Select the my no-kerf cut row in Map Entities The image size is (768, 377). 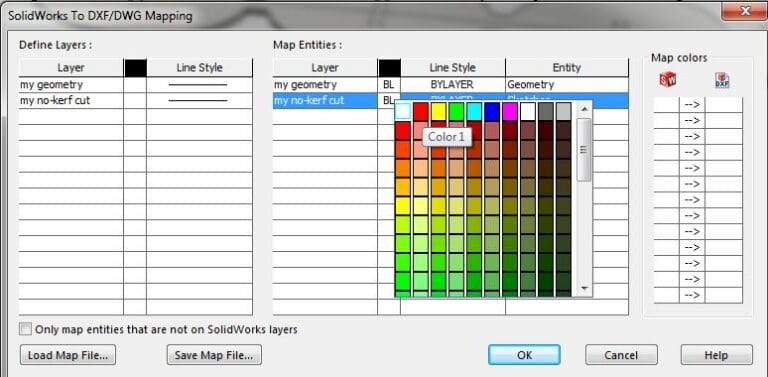coord(450,101)
